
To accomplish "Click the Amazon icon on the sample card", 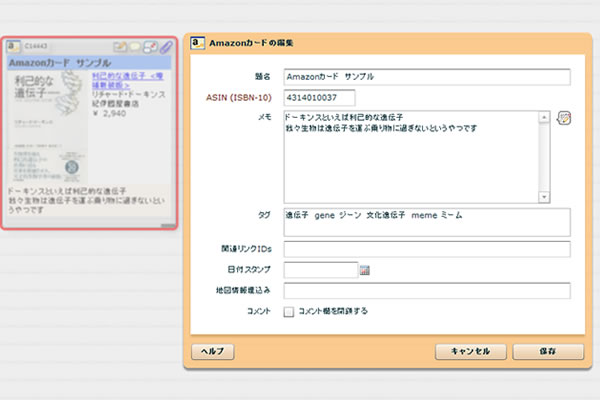I will click(x=15, y=46).
